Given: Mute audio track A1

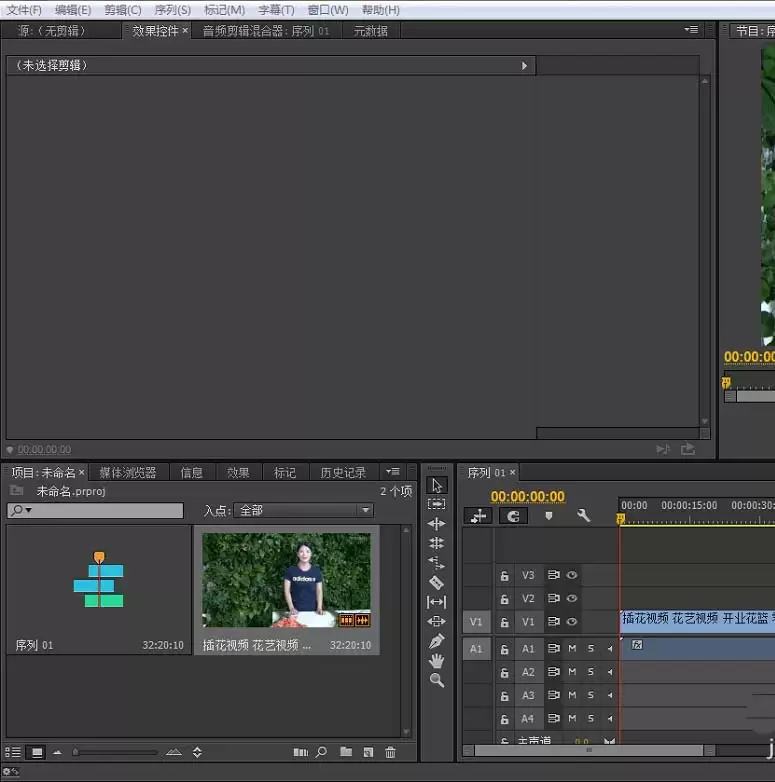Looking at the screenshot, I should coord(572,649).
